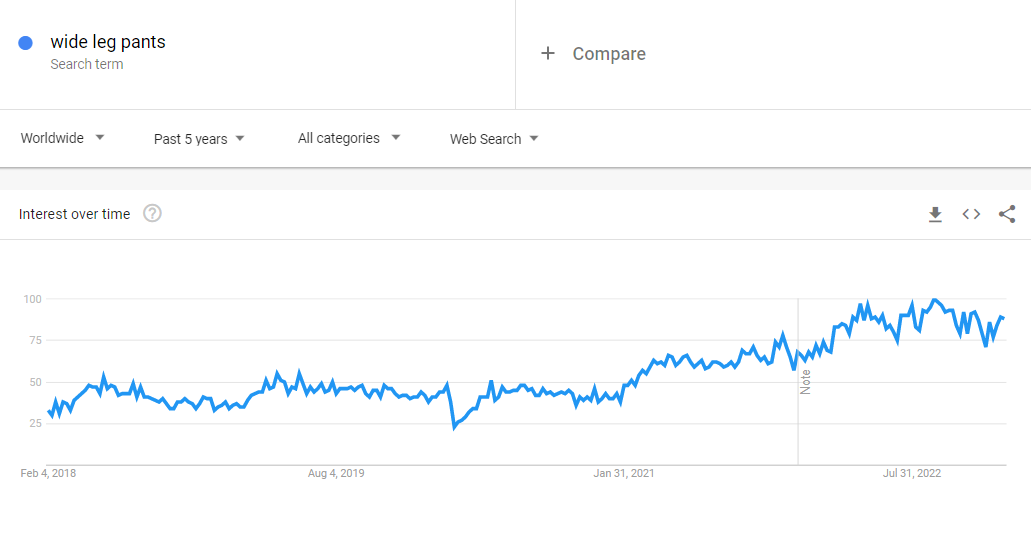
Task: Click the Interest over time heading
Action: click(74, 214)
